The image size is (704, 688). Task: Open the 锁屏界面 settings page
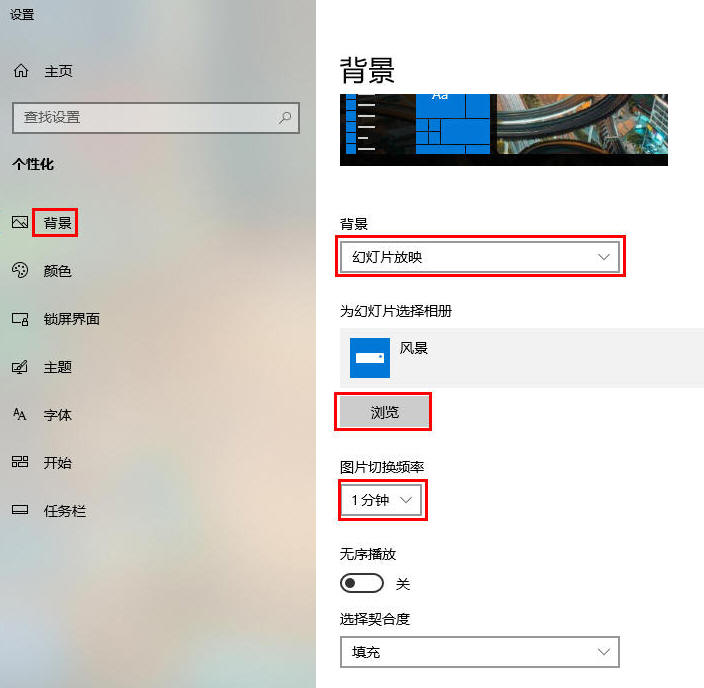click(x=71, y=319)
